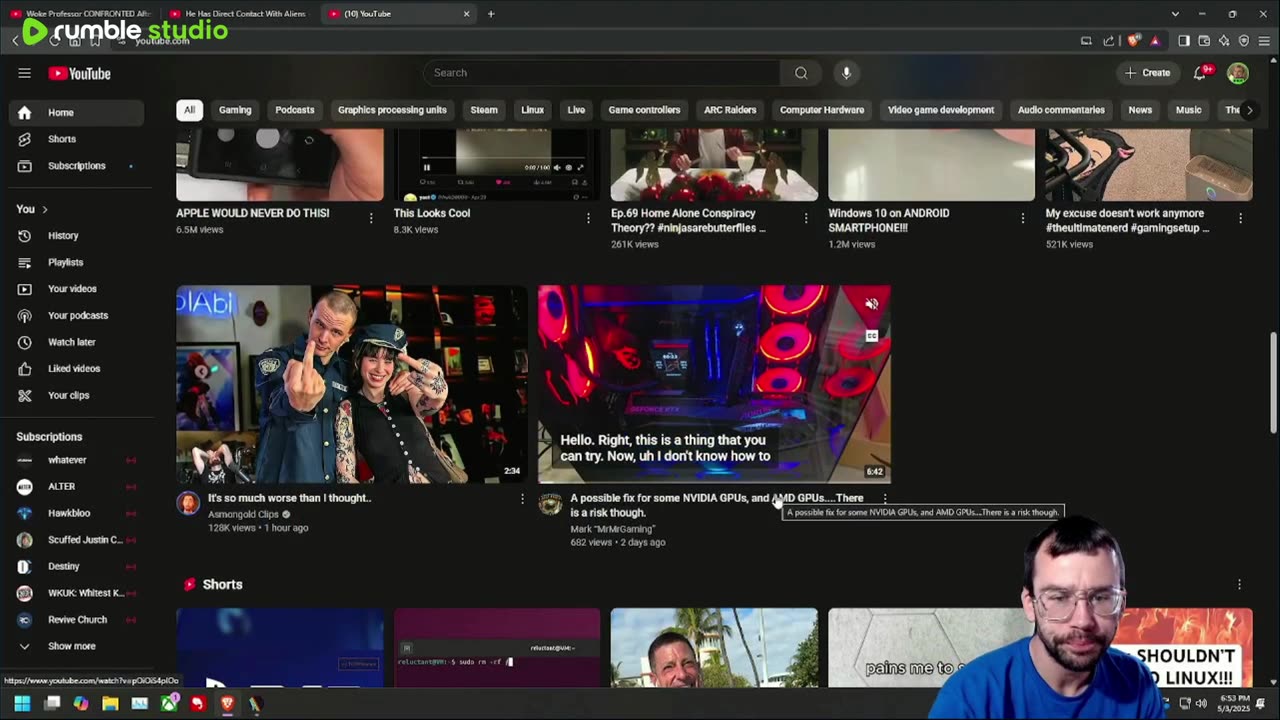1280x720 pixels.
Task: Expand subscriptions with Show more
Action: (77, 646)
